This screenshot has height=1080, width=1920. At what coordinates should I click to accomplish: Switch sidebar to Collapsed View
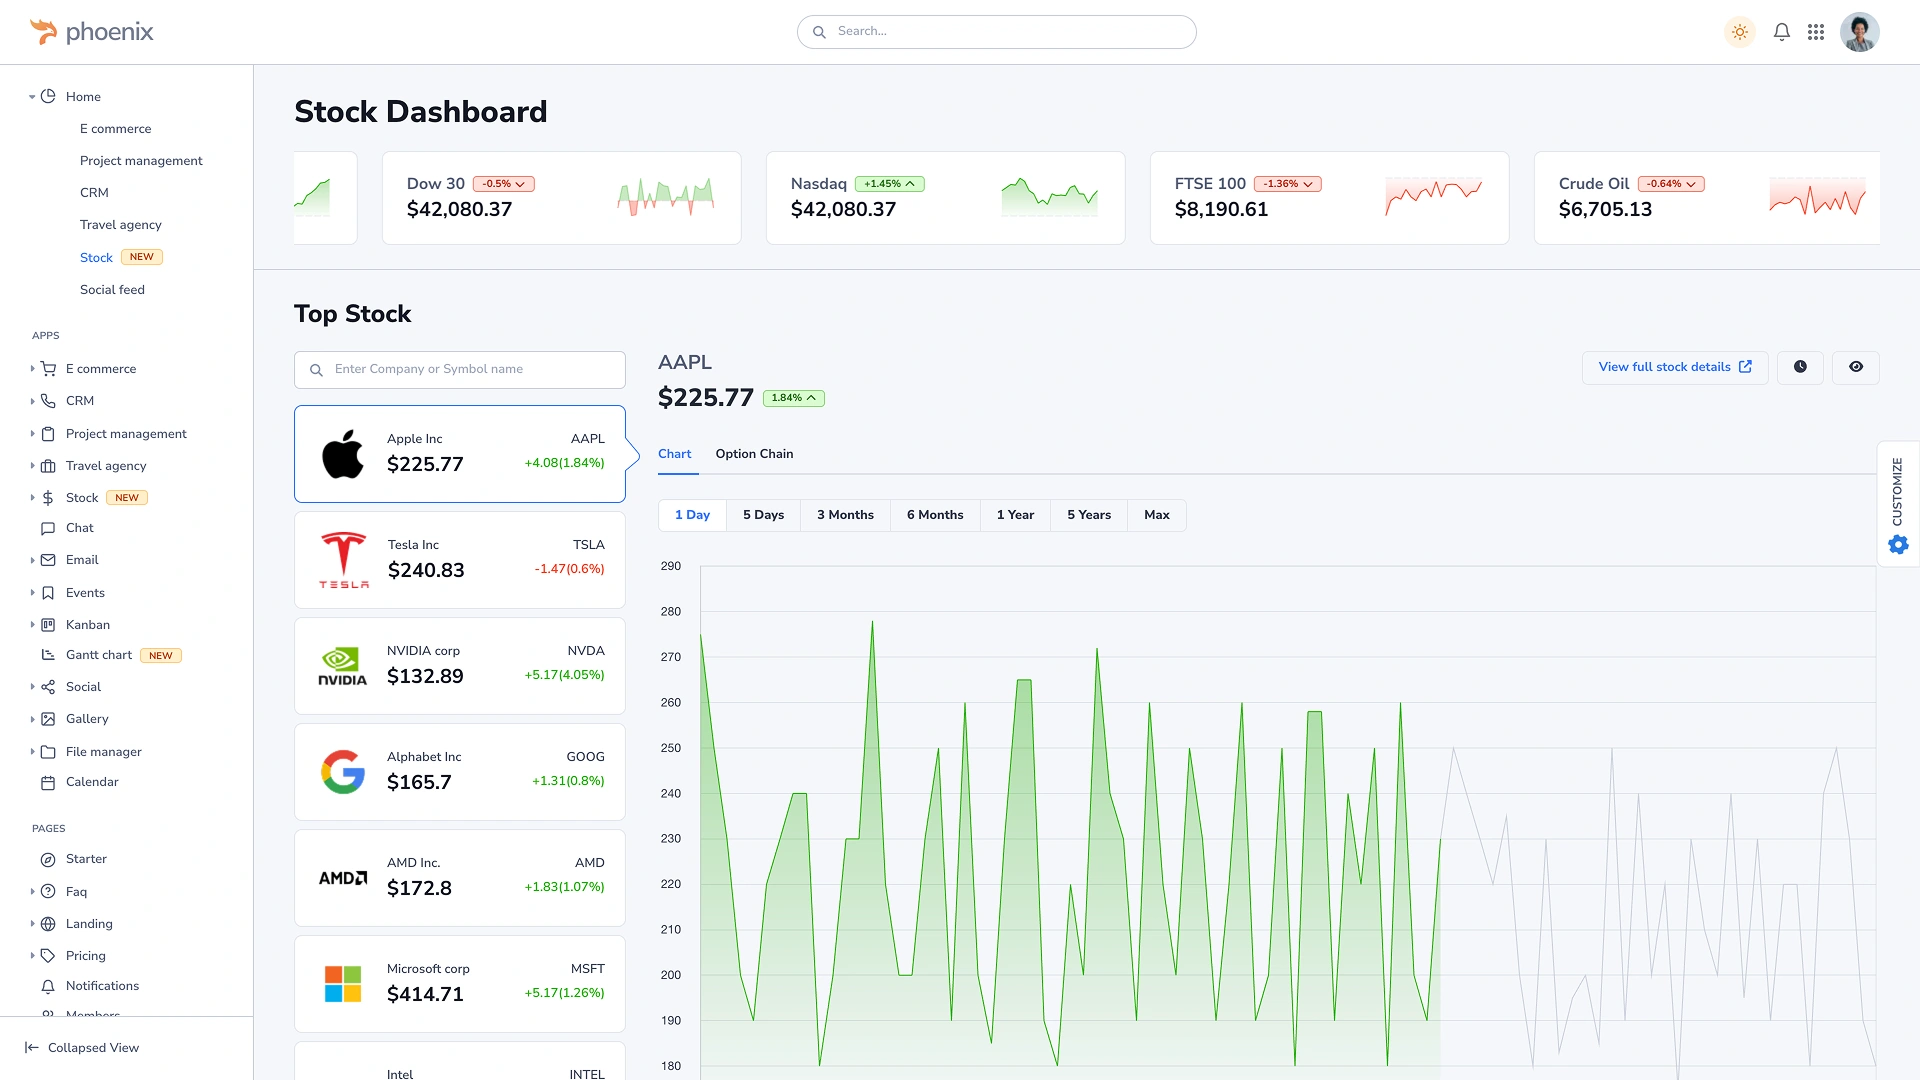(82, 1048)
